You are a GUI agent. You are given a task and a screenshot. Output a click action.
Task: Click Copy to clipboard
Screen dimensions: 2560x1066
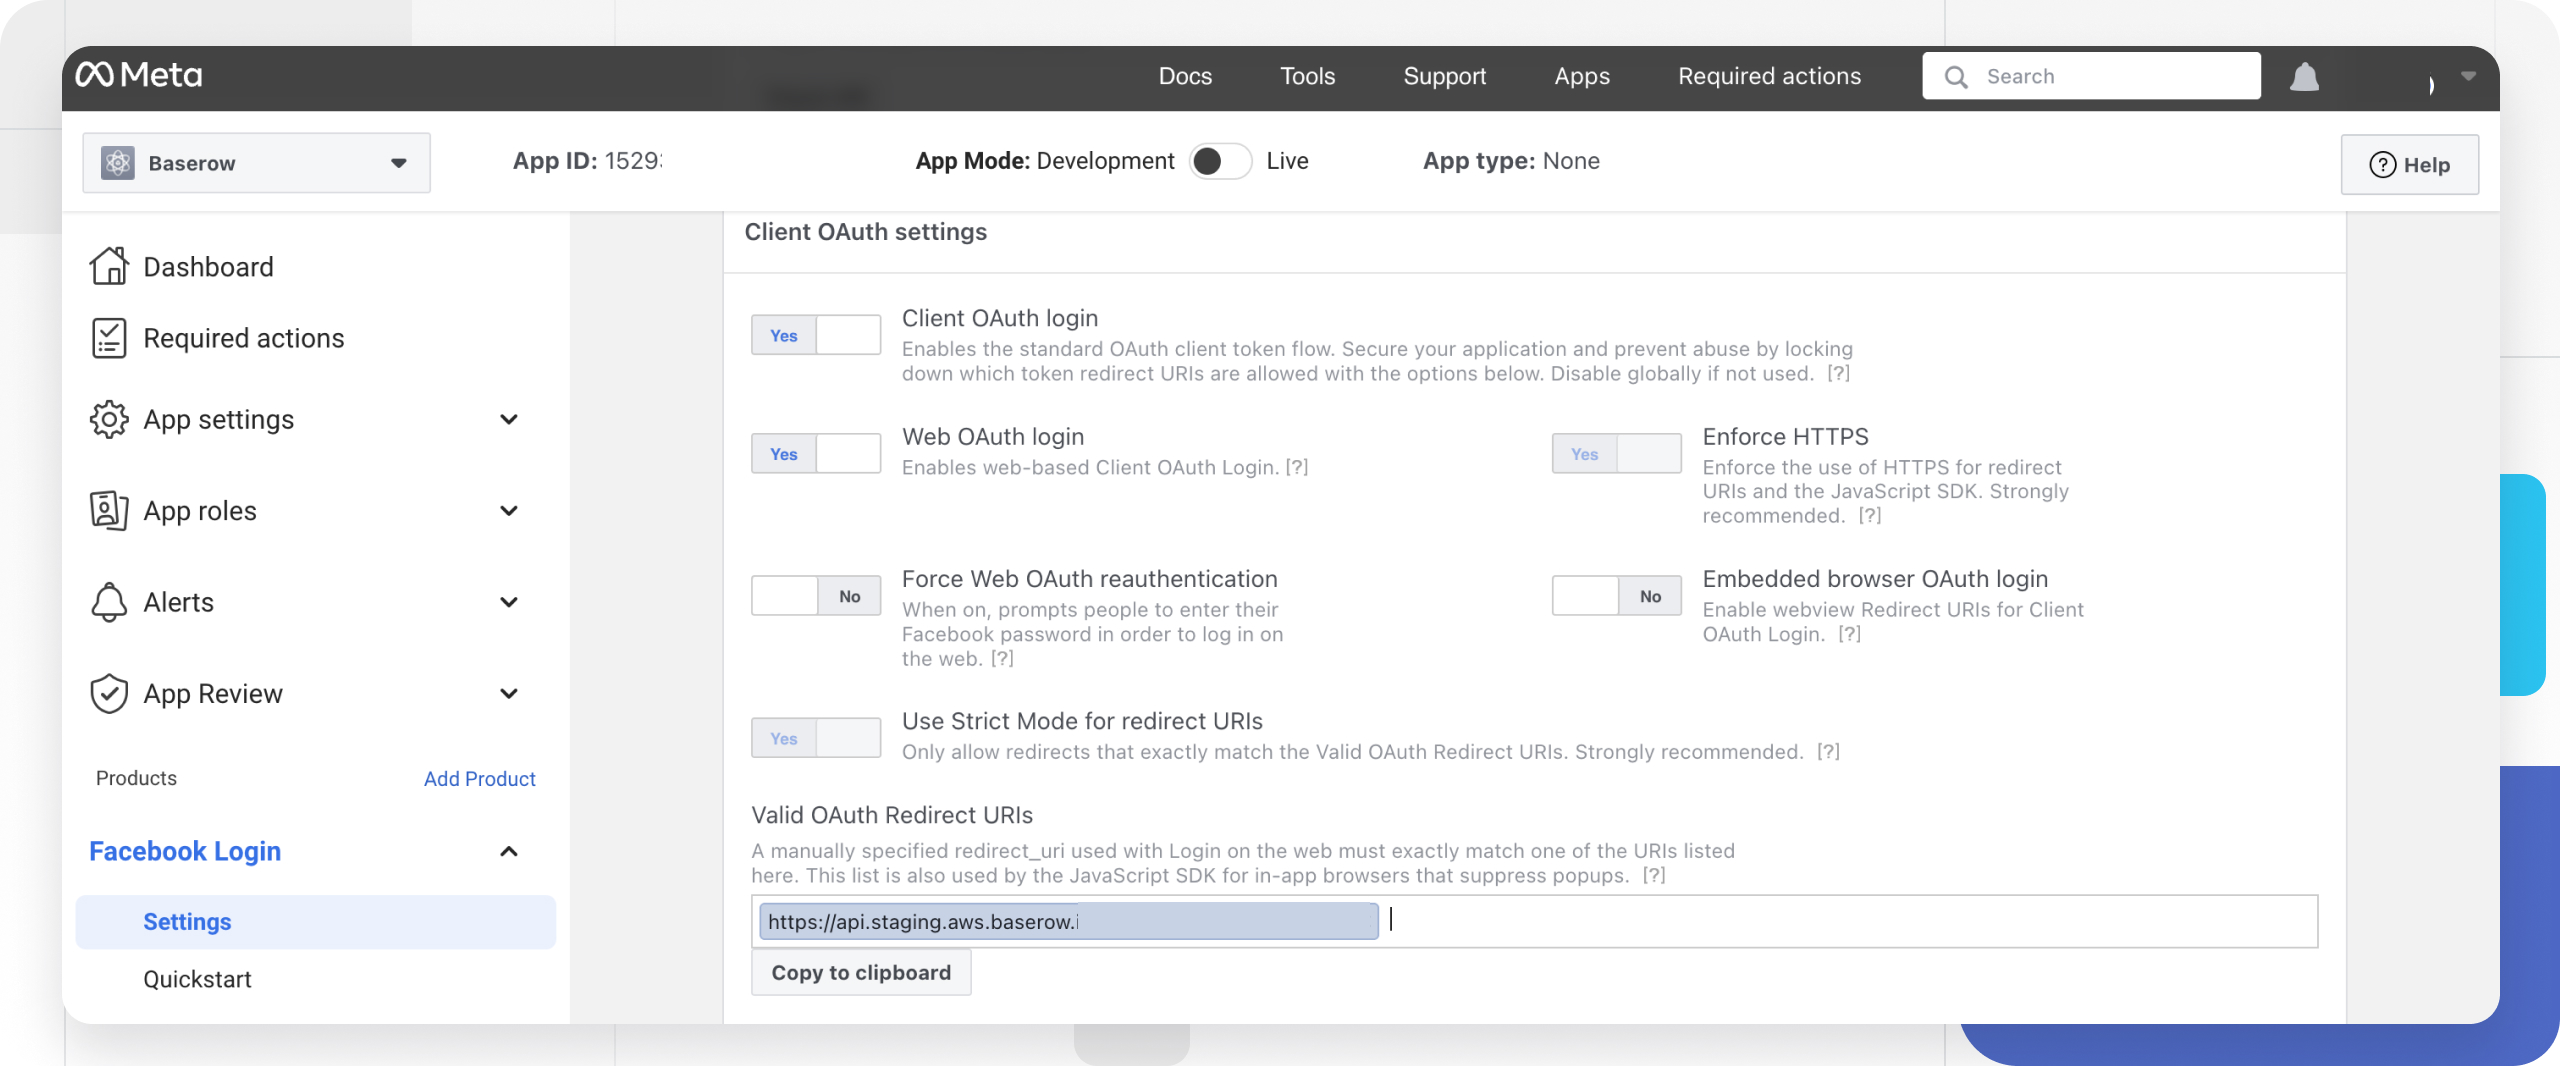click(861, 971)
